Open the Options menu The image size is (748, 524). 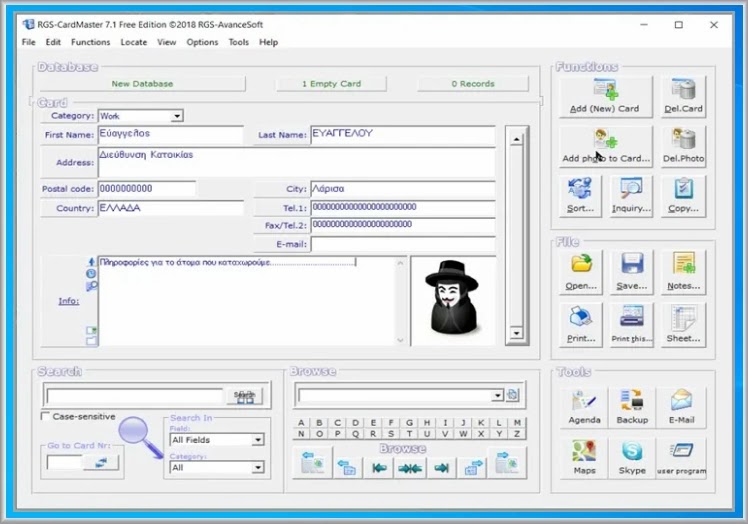click(x=202, y=42)
